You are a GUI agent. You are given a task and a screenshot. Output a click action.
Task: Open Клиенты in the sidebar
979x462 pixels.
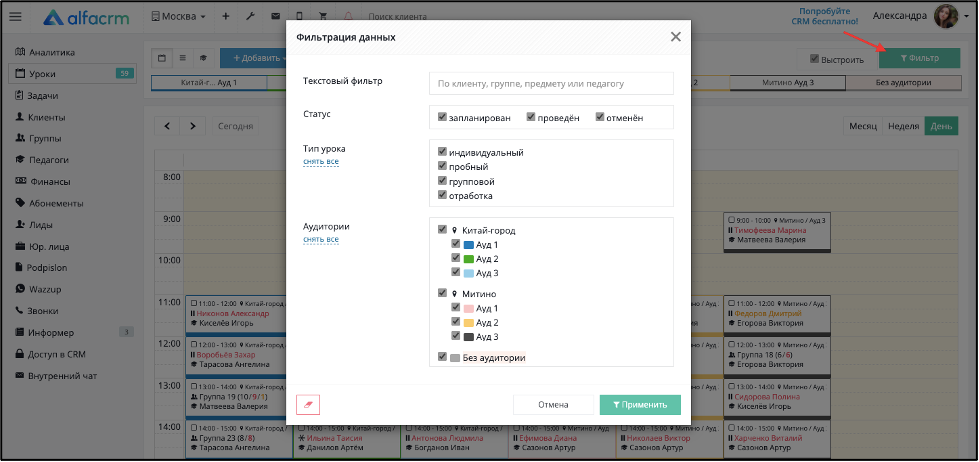point(47,117)
